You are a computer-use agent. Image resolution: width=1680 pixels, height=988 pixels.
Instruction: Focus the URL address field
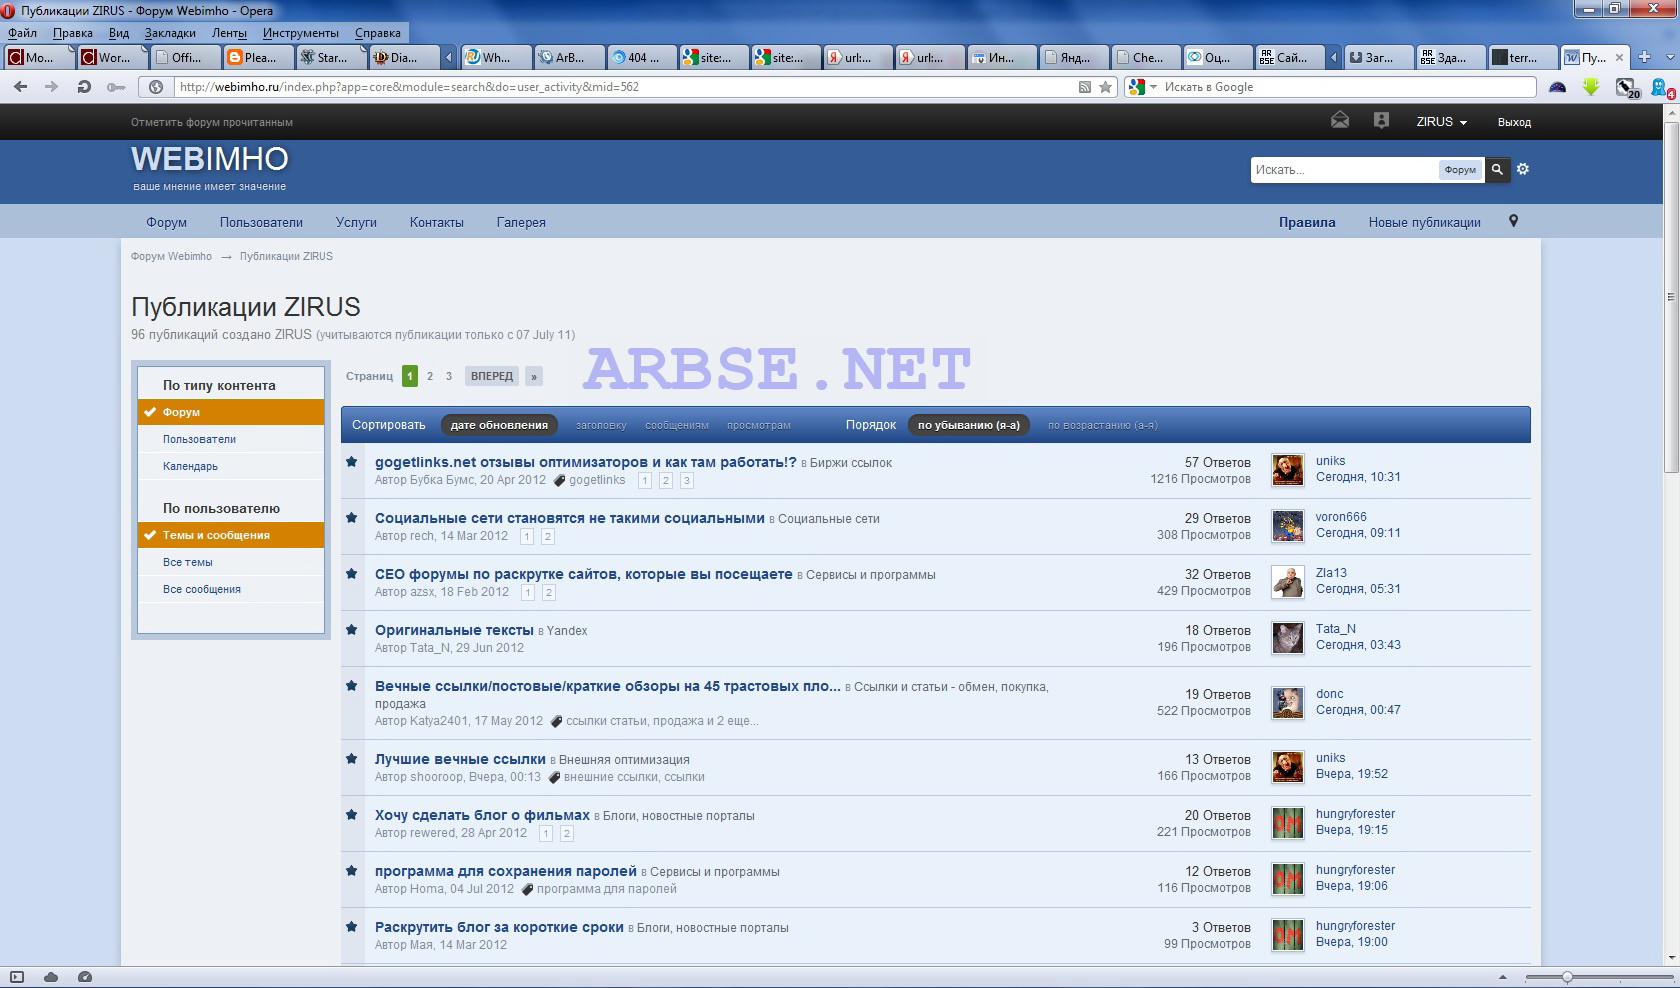pos(625,87)
